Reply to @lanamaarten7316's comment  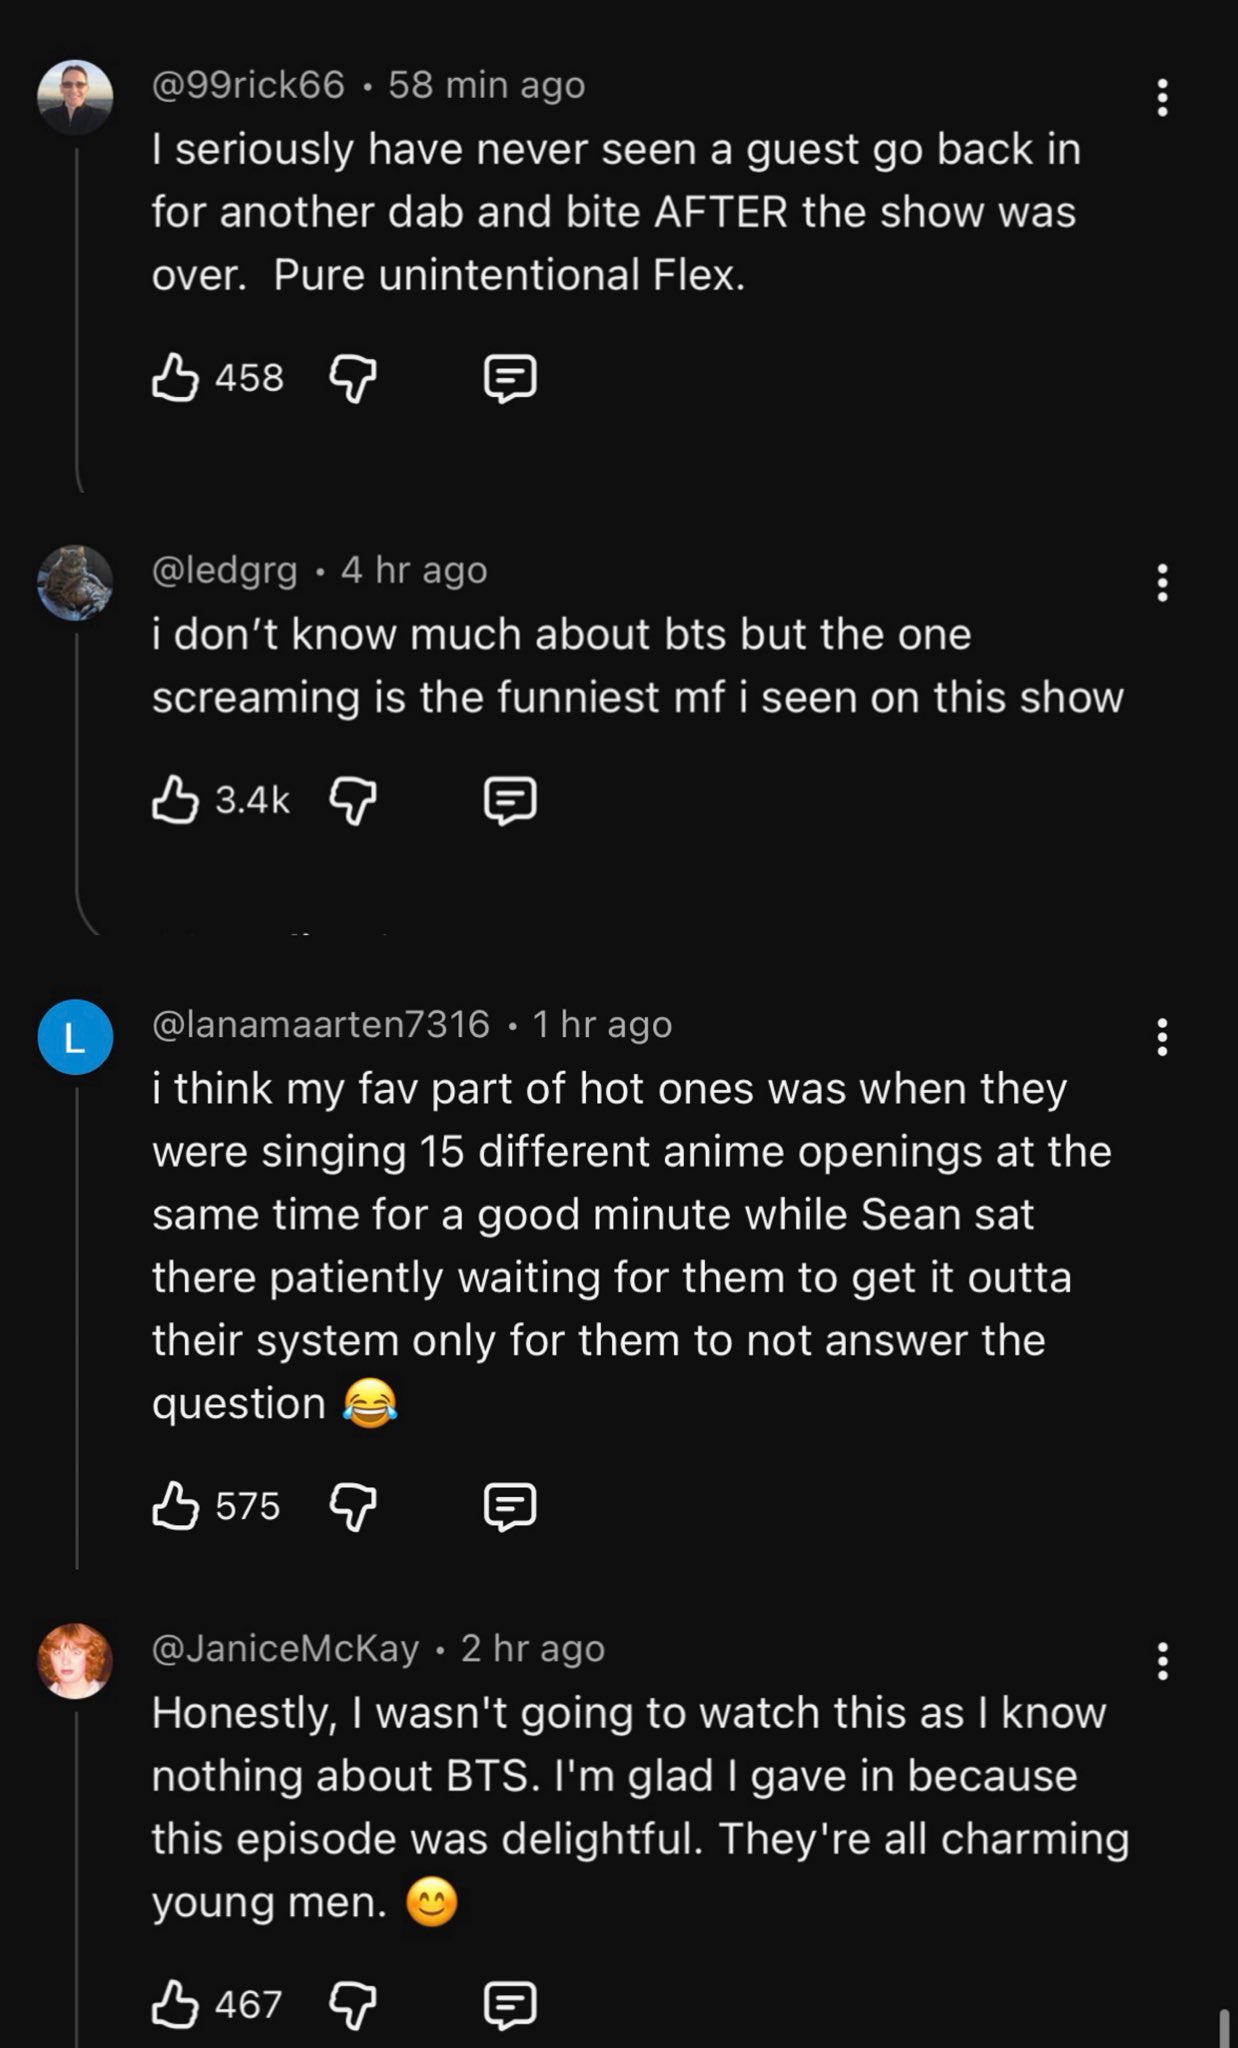tap(510, 1506)
